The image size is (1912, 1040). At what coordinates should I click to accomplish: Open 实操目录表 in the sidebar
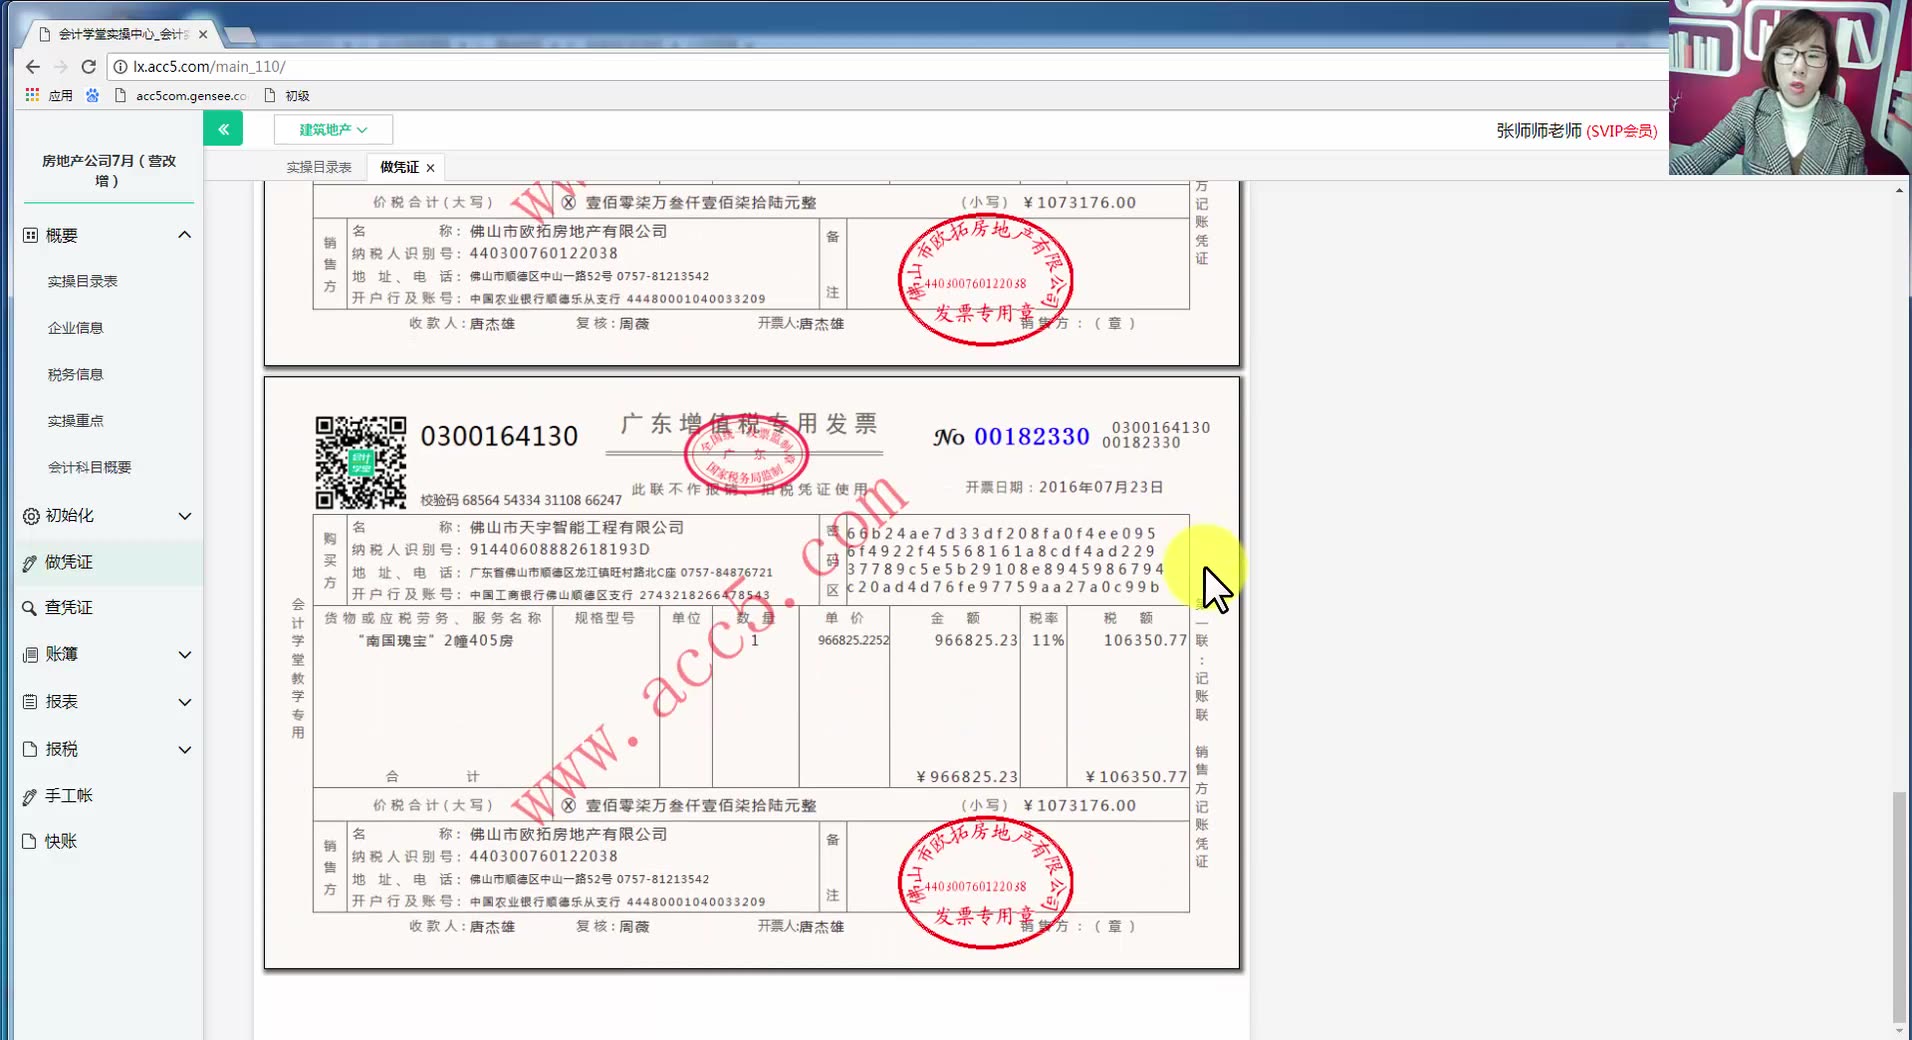(x=83, y=281)
